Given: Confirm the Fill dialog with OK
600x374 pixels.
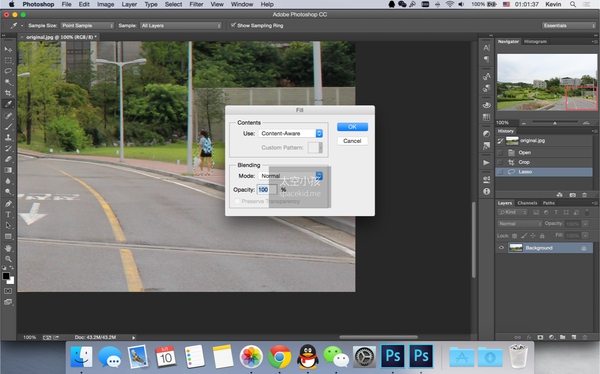Looking at the screenshot, I should [x=352, y=127].
